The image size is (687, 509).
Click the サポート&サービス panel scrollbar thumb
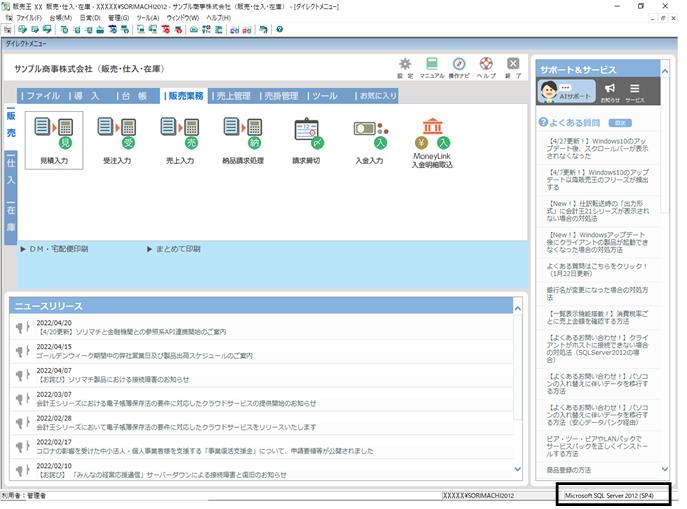coord(665,145)
